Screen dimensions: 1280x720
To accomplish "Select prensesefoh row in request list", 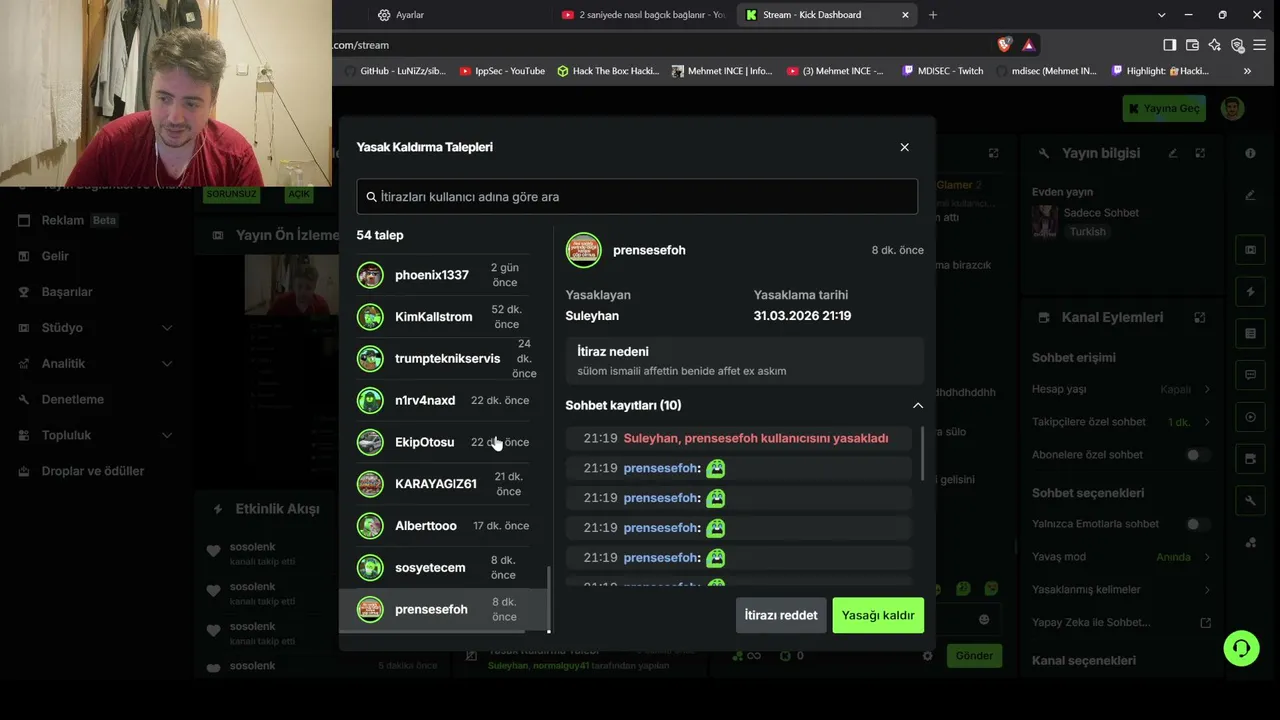I will click(443, 610).
